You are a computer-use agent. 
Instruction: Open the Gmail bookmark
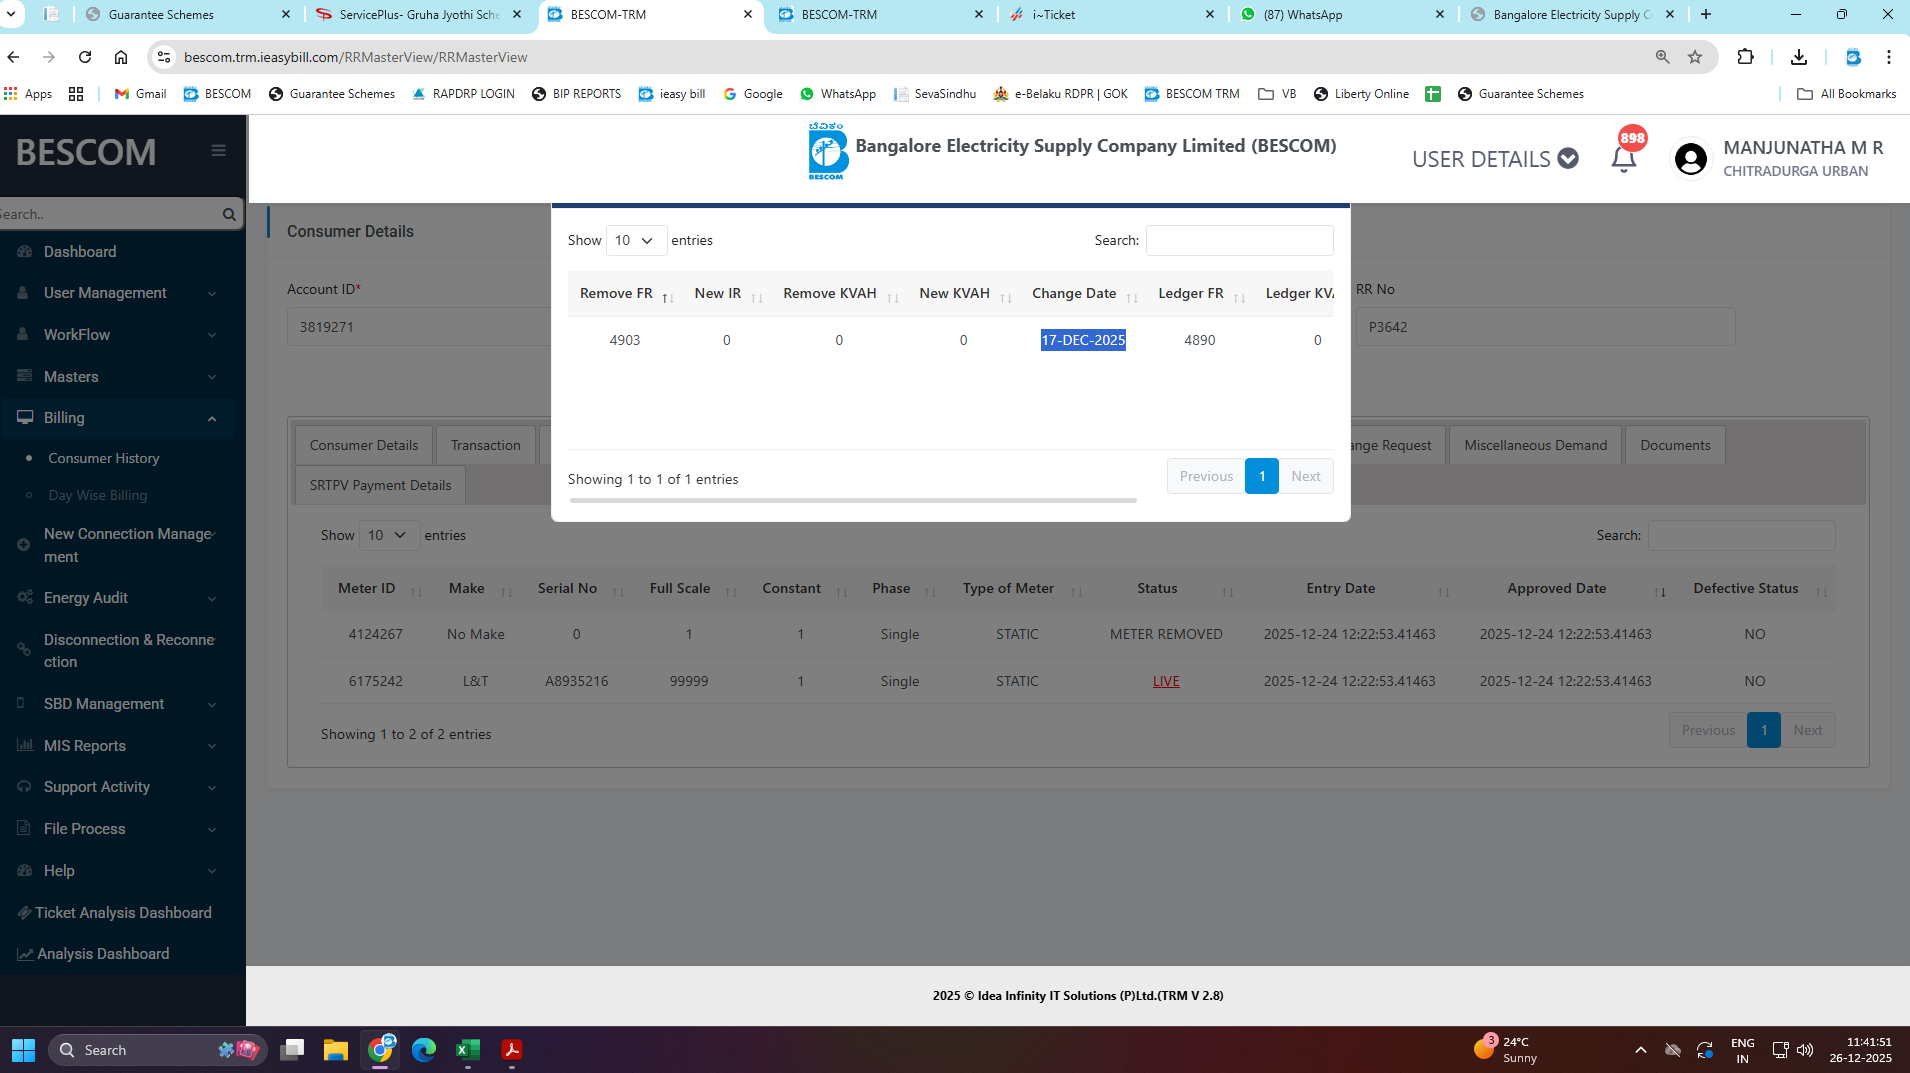pos(141,94)
